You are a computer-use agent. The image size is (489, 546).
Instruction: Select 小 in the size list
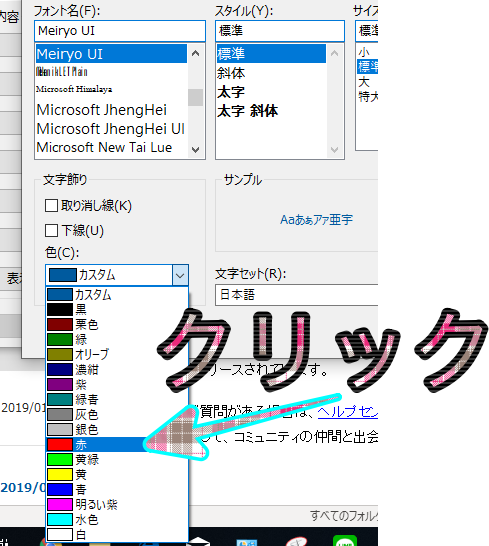[x=367, y=52]
